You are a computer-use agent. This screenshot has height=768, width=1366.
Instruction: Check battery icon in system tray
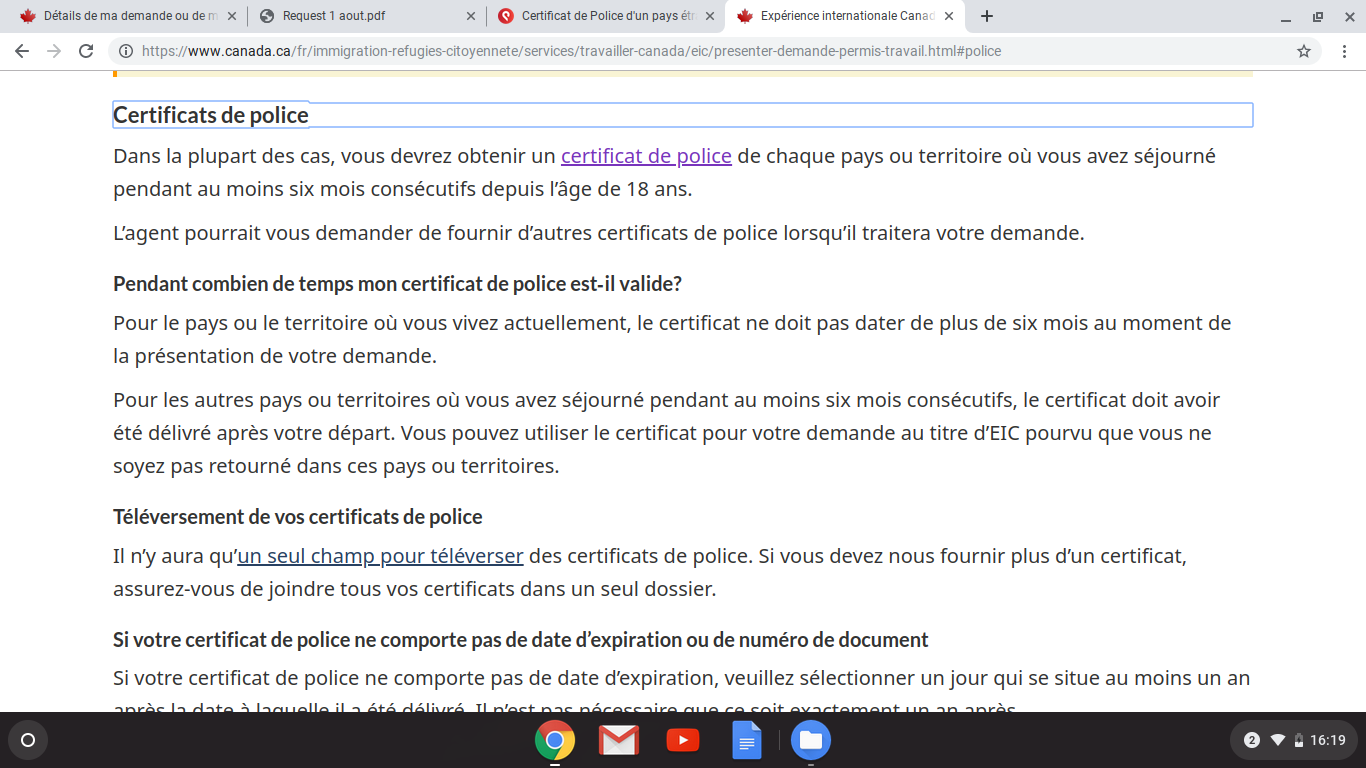click(1299, 741)
